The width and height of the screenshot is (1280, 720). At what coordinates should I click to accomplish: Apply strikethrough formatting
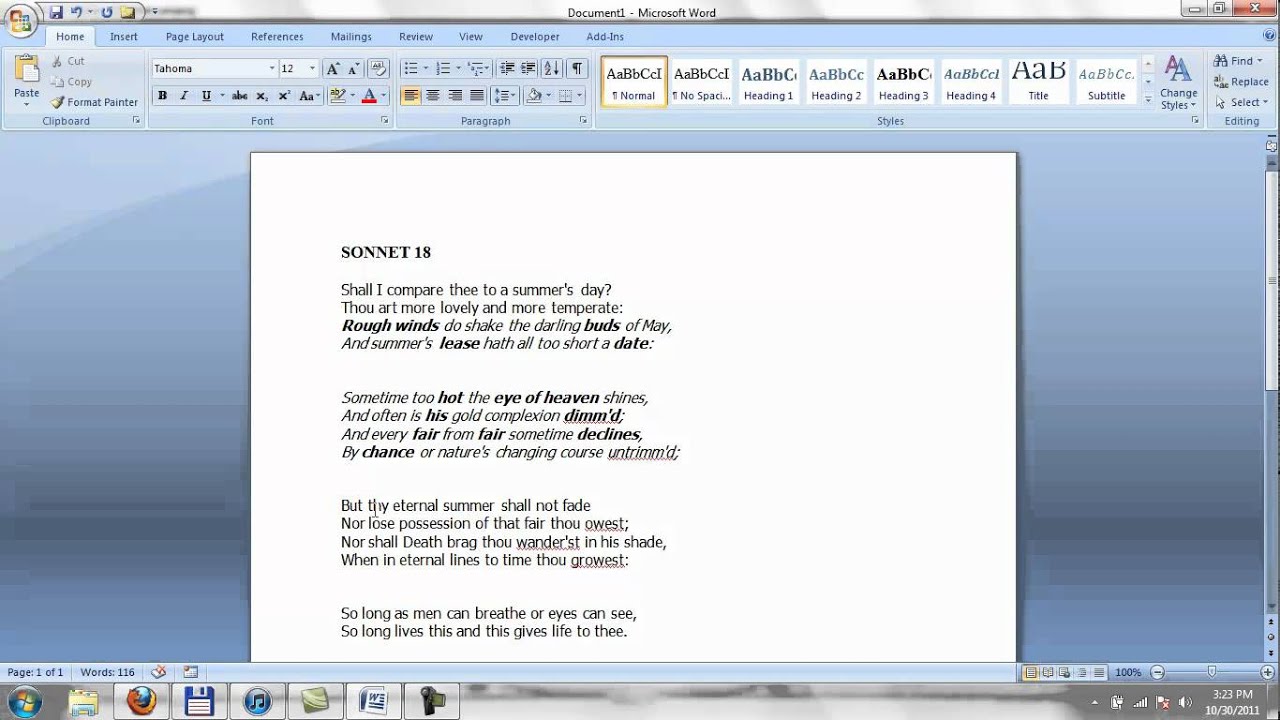point(239,96)
